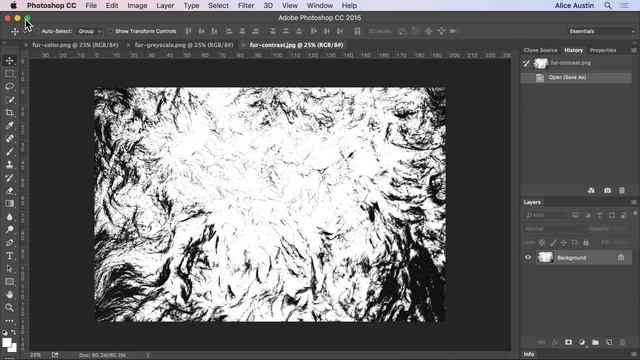The image size is (640, 360).
Task: Create new snapshot with camera icon
Action: 607,191
